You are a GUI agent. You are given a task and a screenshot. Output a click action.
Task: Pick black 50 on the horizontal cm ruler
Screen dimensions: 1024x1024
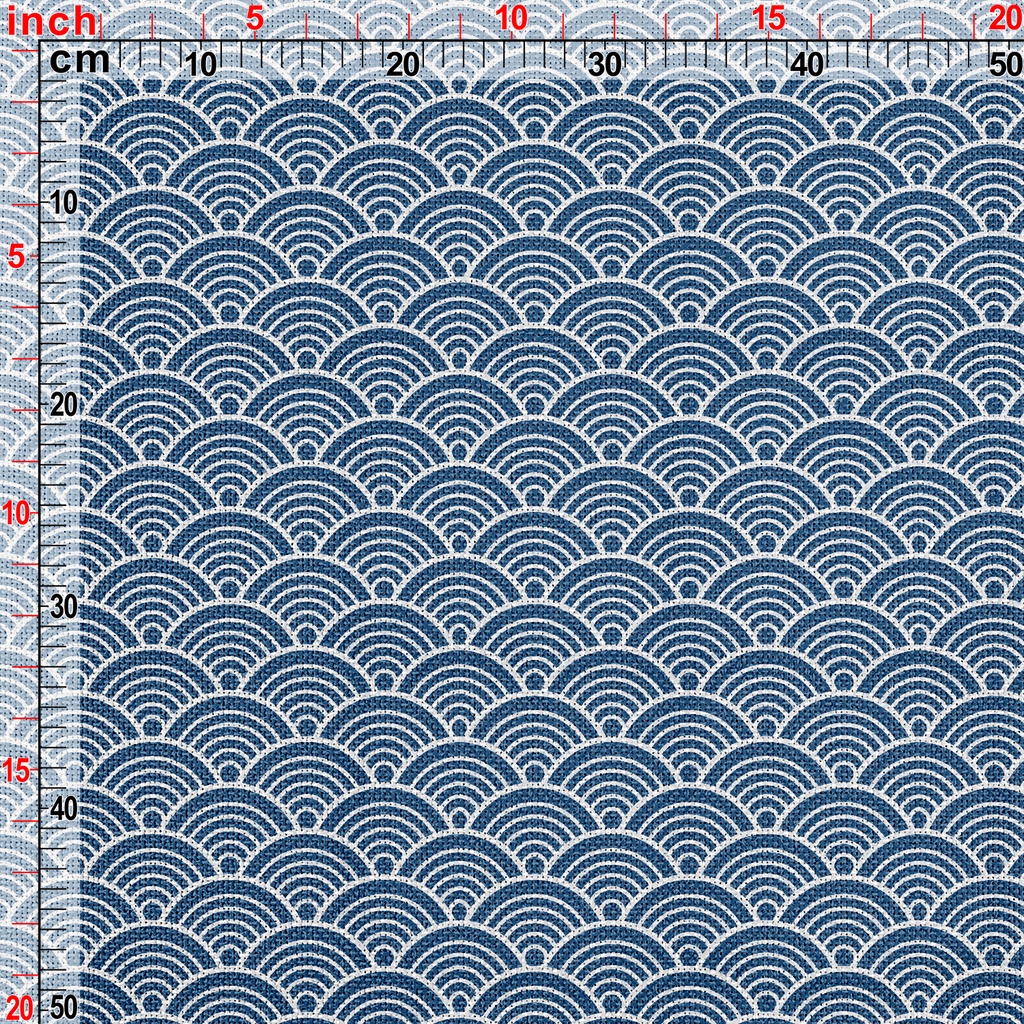point(1006,65)
